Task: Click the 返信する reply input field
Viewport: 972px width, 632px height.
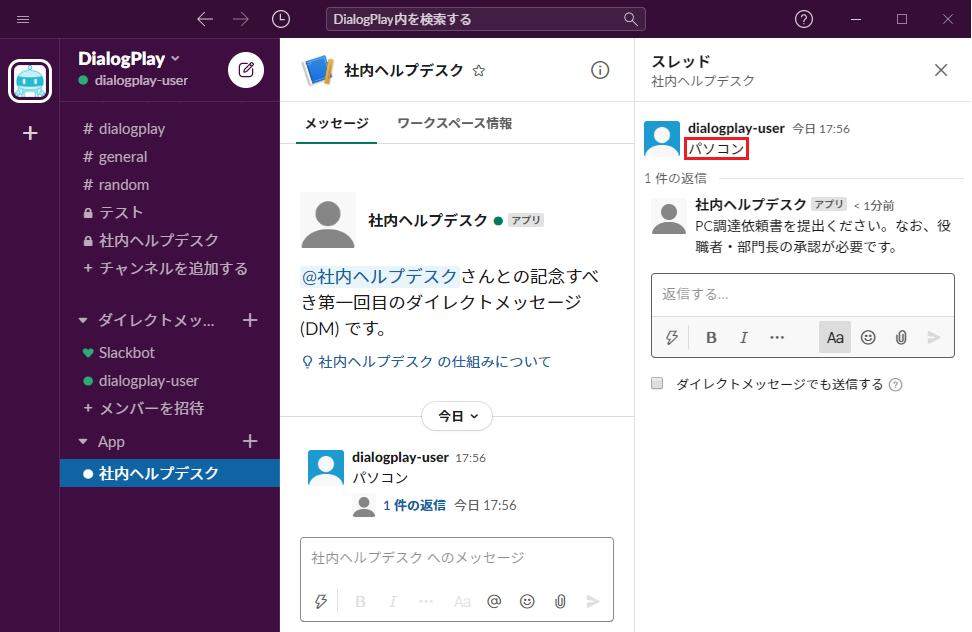Action: point(802,294)
